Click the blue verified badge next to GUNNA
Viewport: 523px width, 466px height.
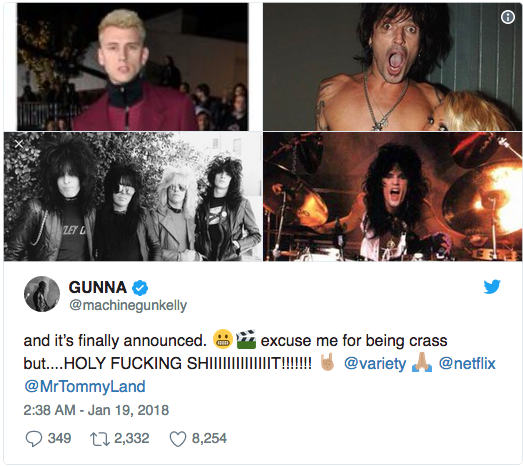click(140, 288)
